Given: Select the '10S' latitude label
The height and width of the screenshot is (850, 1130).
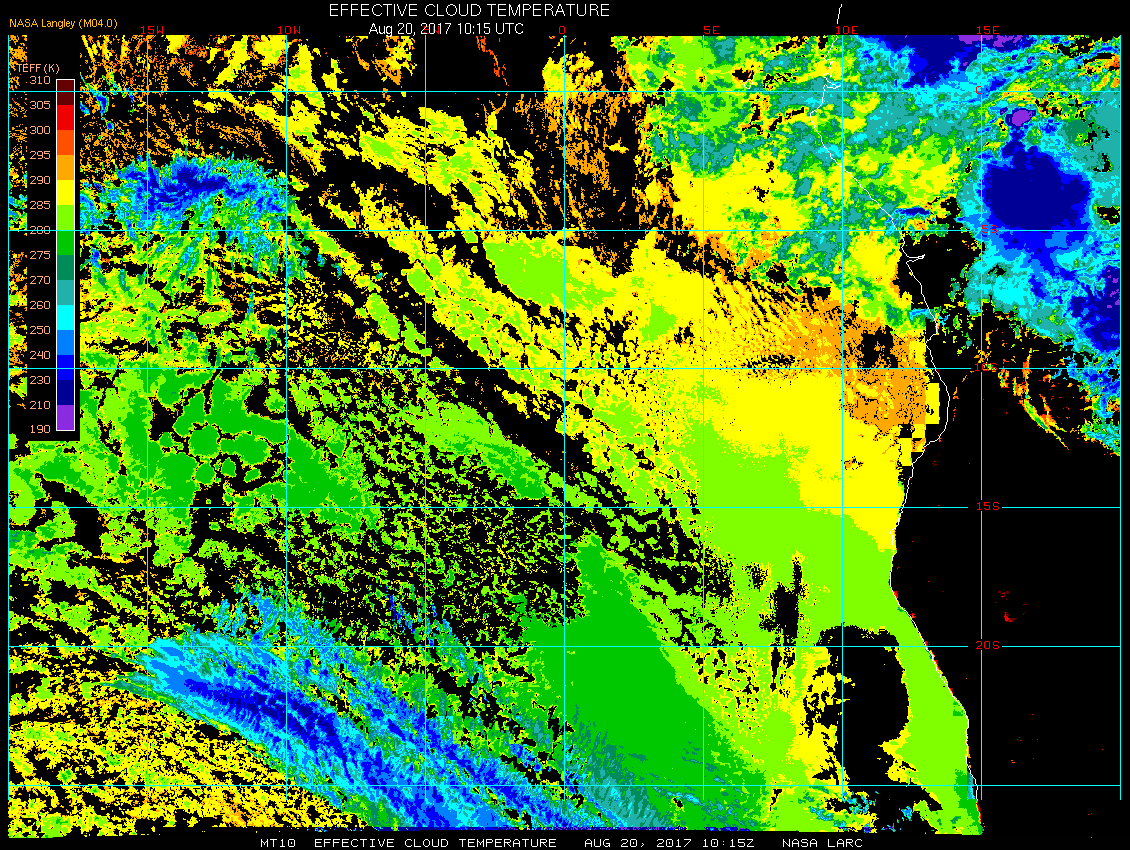Looking at the screenshot, I should coord(988,368).
